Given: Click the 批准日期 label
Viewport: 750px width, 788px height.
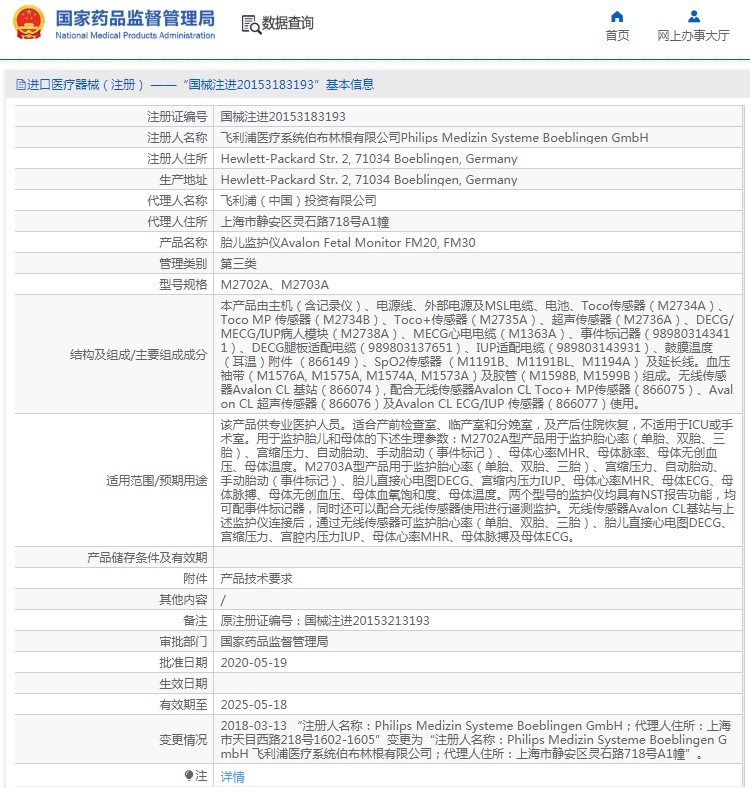Looking at the screenshot, I should click(183, 663).
